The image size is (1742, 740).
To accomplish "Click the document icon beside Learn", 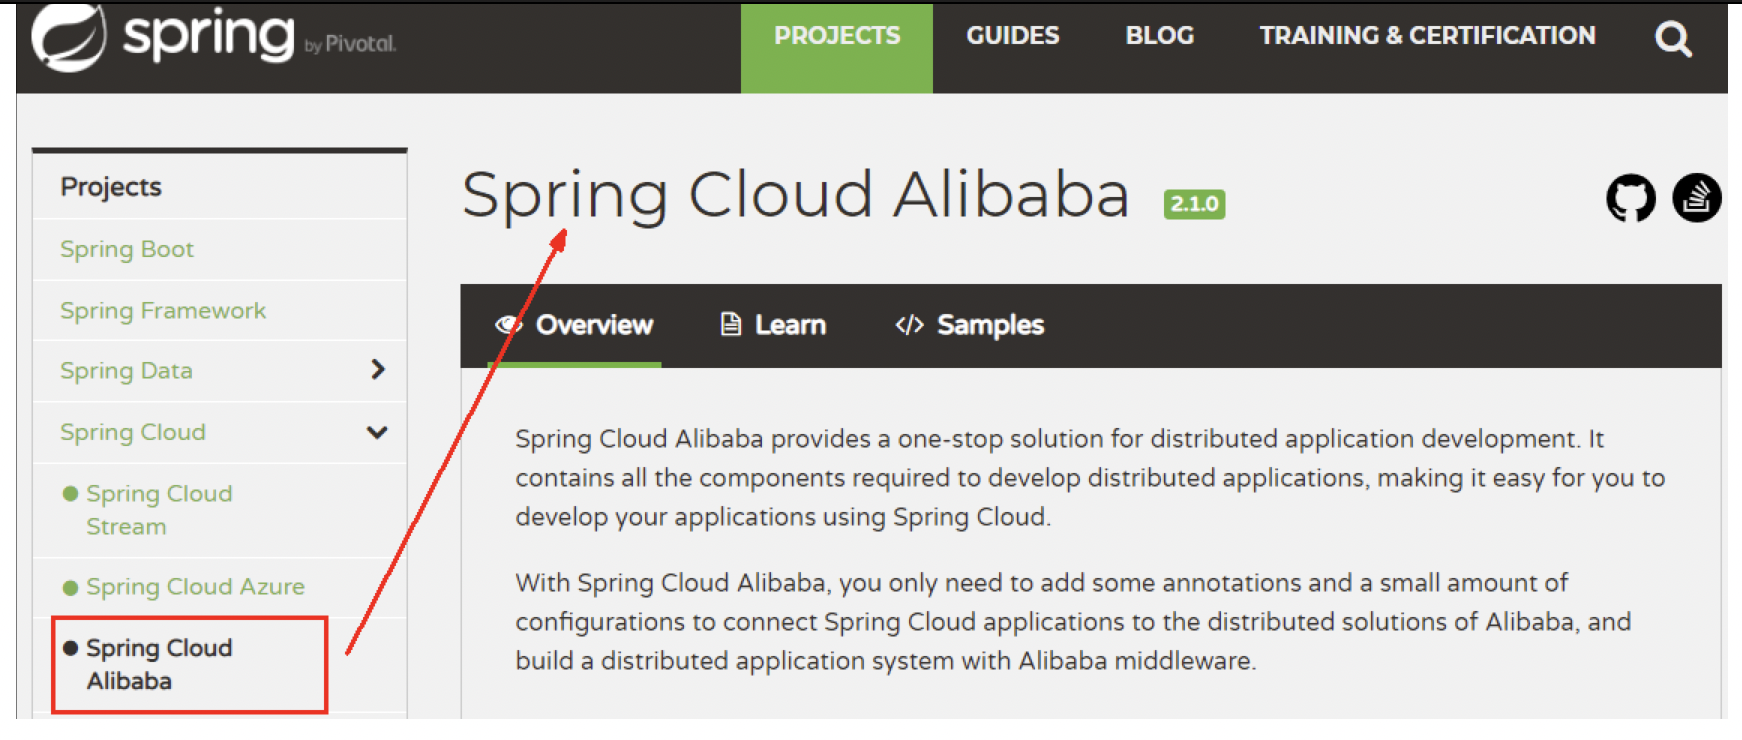I will pyautogui.click(x=731, y=325).
